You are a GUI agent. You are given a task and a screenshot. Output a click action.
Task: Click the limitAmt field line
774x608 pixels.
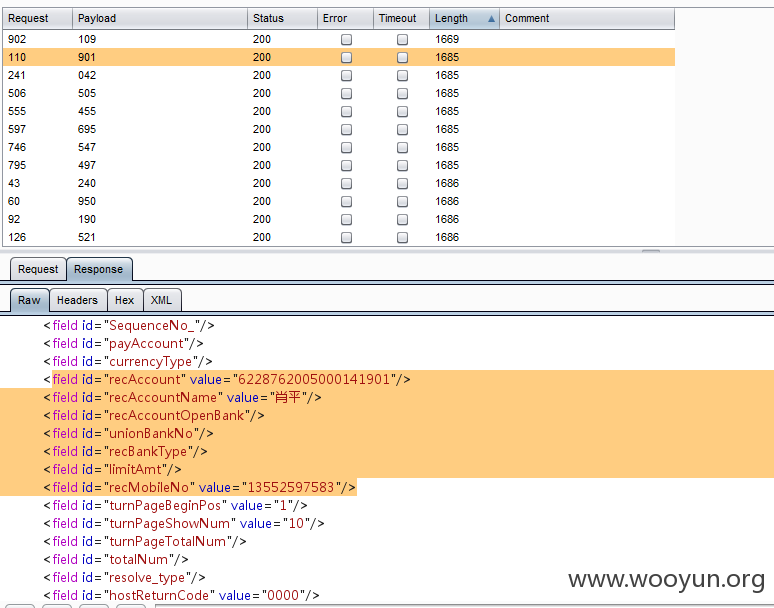113,469
